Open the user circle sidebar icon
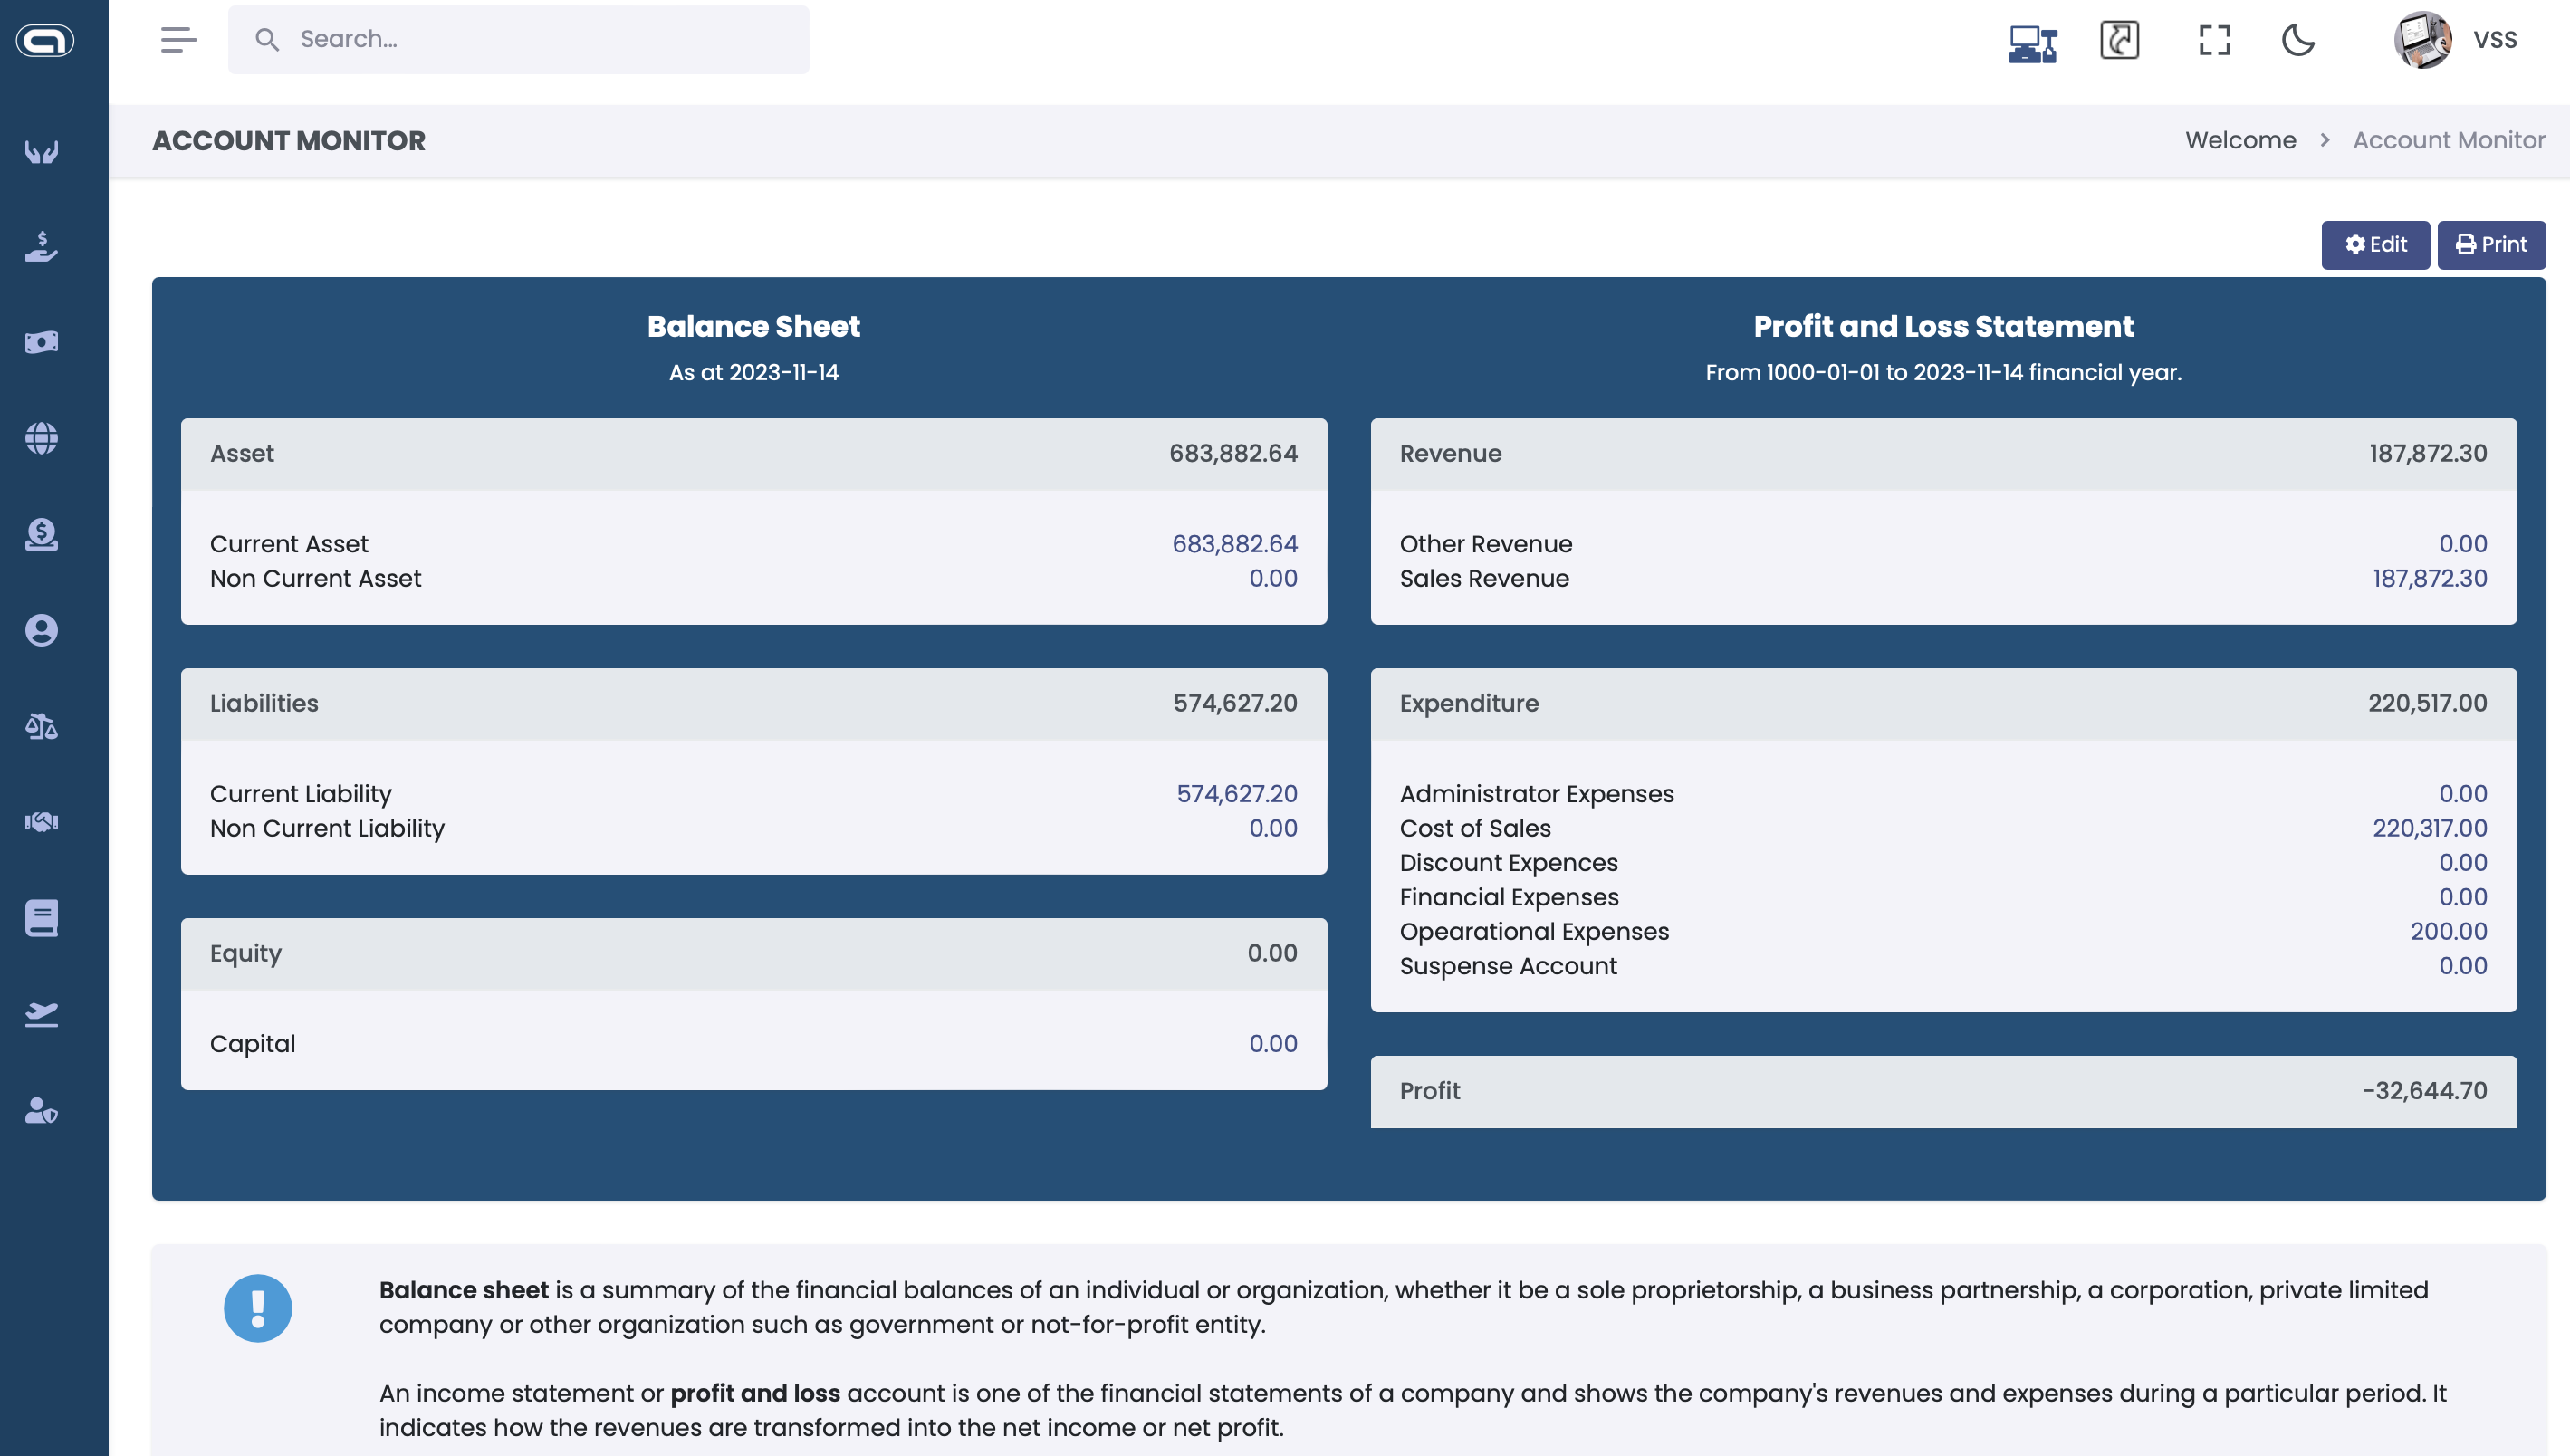This screenshot has width=2570, height=1456. [41, 630]
